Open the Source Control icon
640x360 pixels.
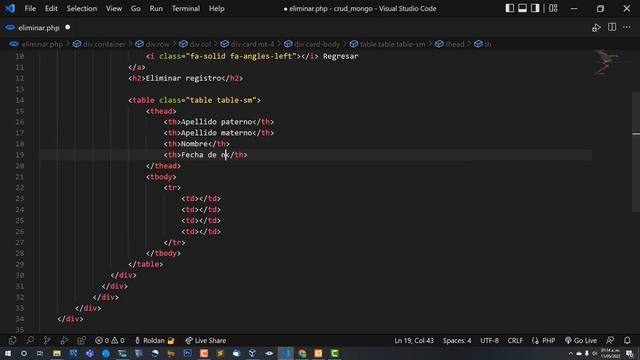[x=47, y=340]
